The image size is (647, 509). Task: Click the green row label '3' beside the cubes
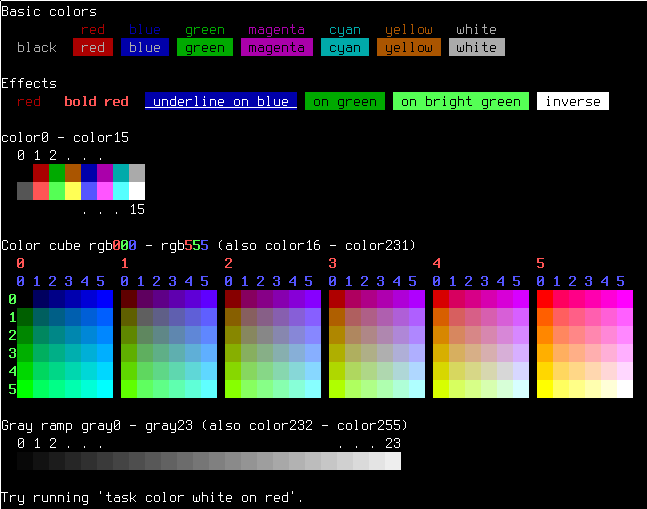point(12,353)
